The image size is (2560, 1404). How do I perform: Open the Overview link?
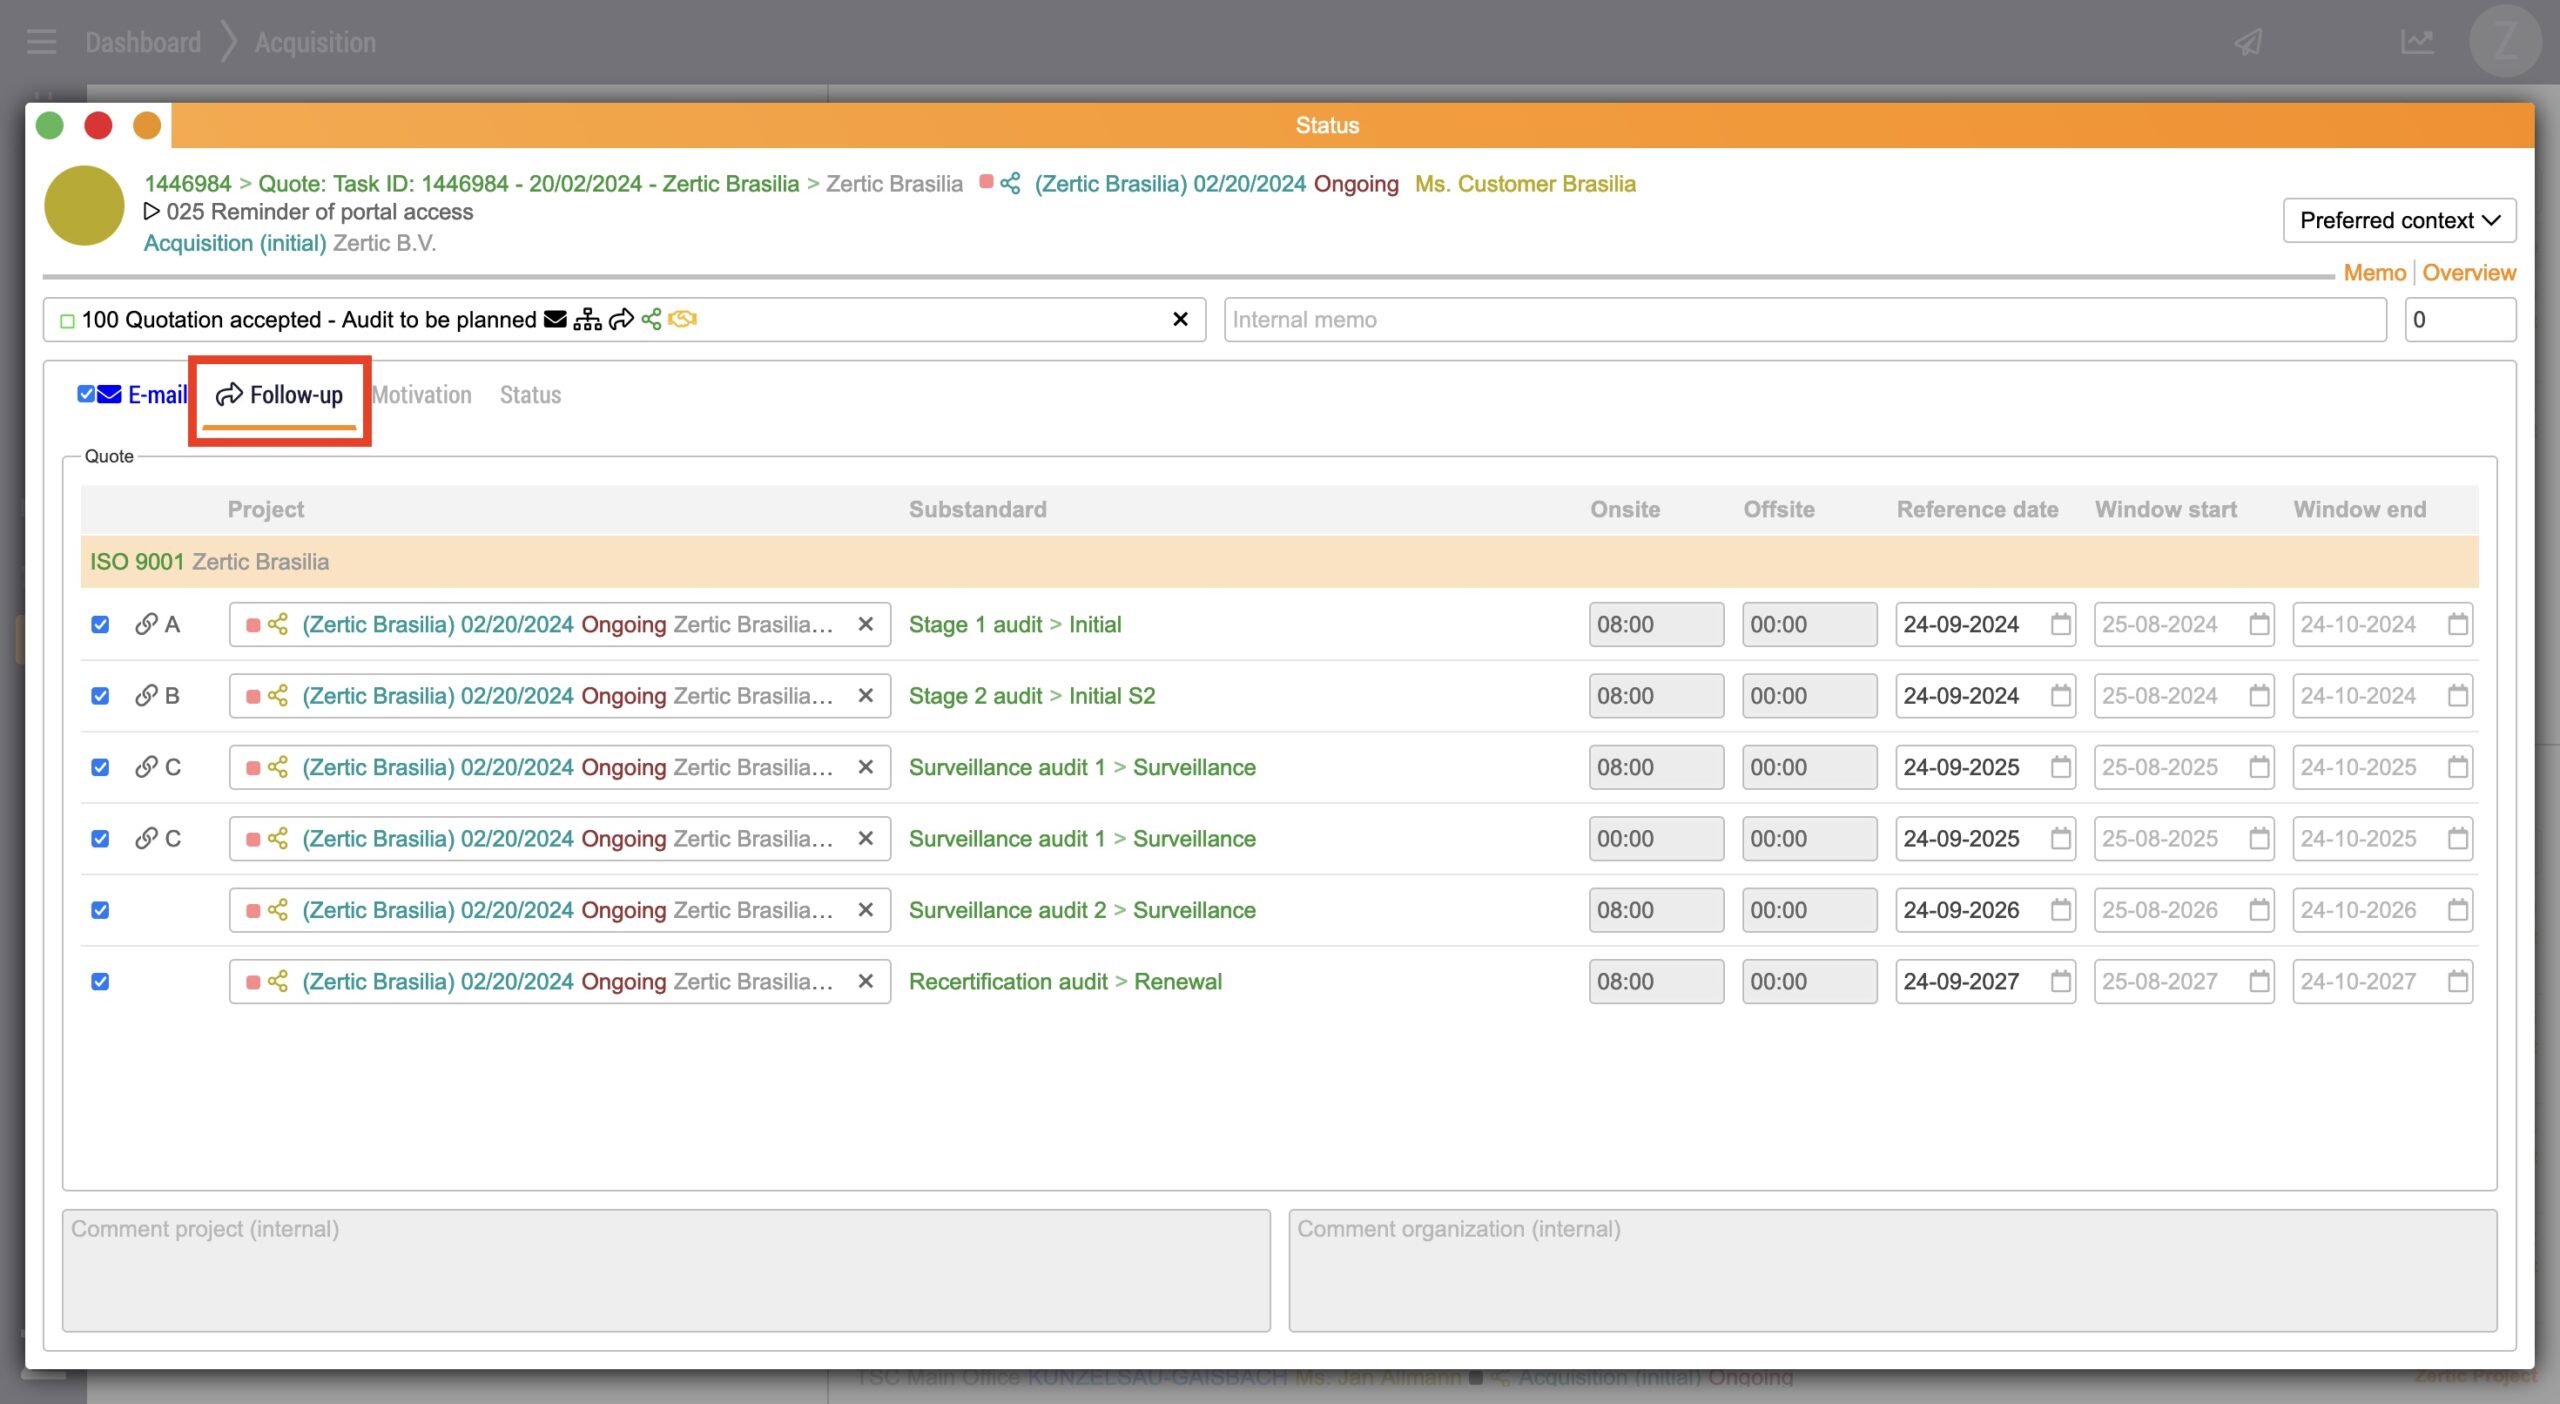pos(2468,273)
